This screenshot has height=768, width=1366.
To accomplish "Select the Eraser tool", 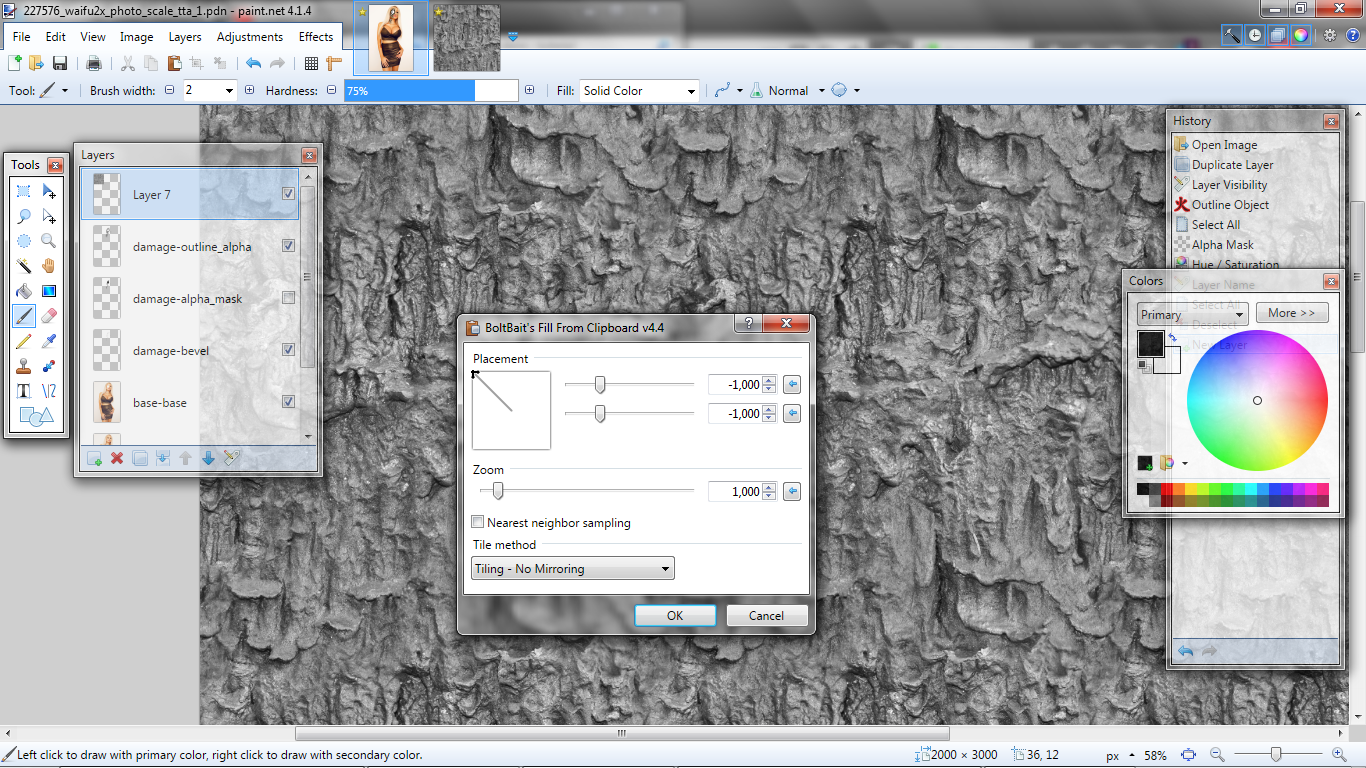I will (49, 316).
